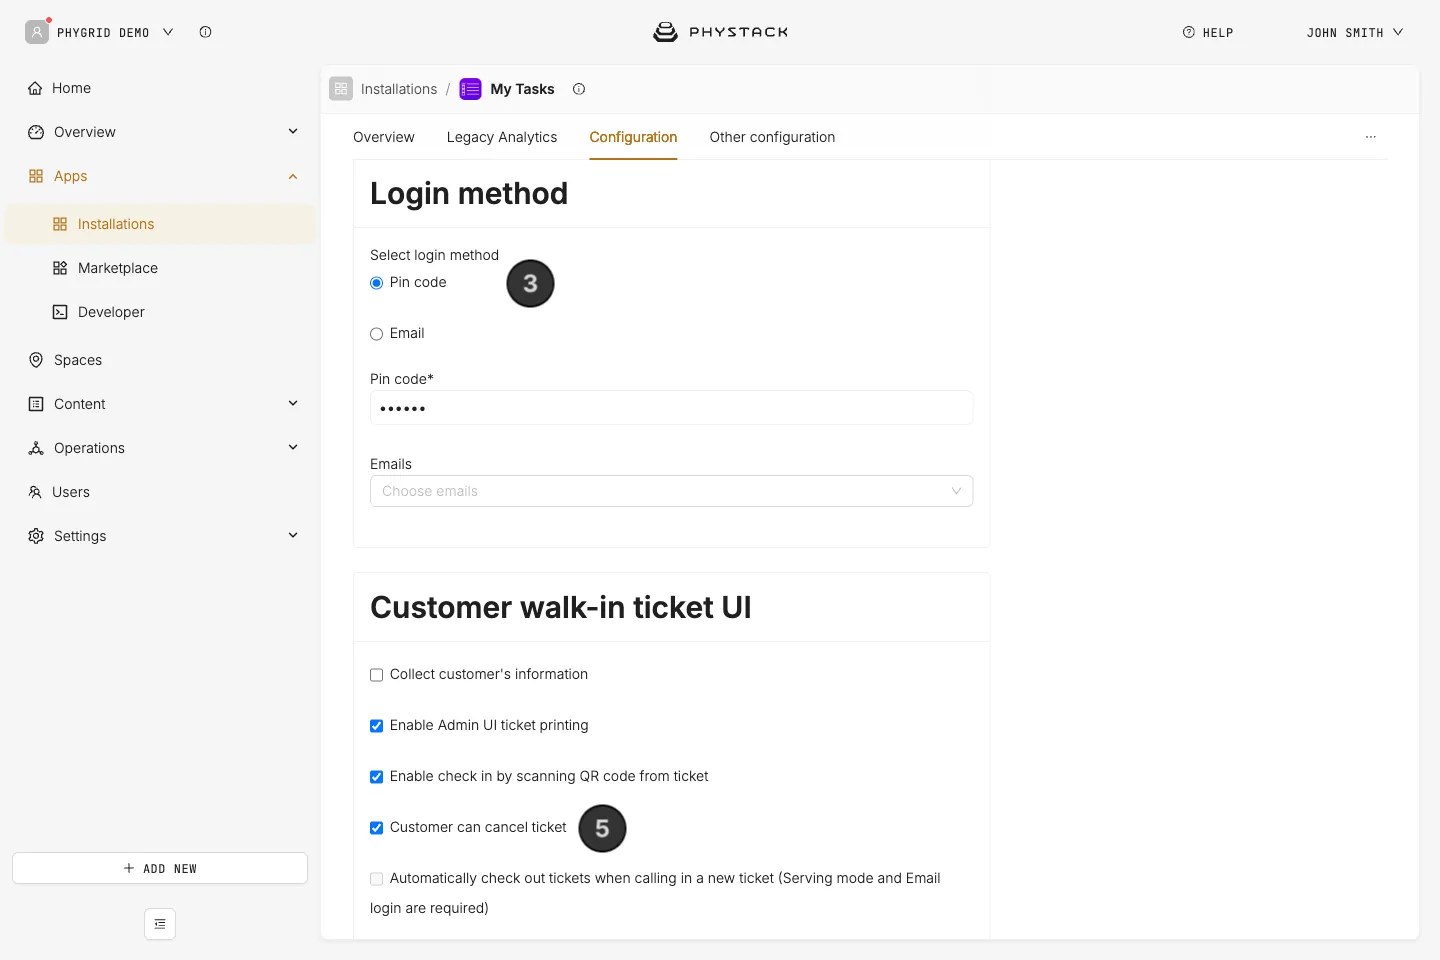Open the JOHN SMITH user menu
The height and width of the screenshot is (960, 1440).
pyautogui.click(x=1354, y=32)
